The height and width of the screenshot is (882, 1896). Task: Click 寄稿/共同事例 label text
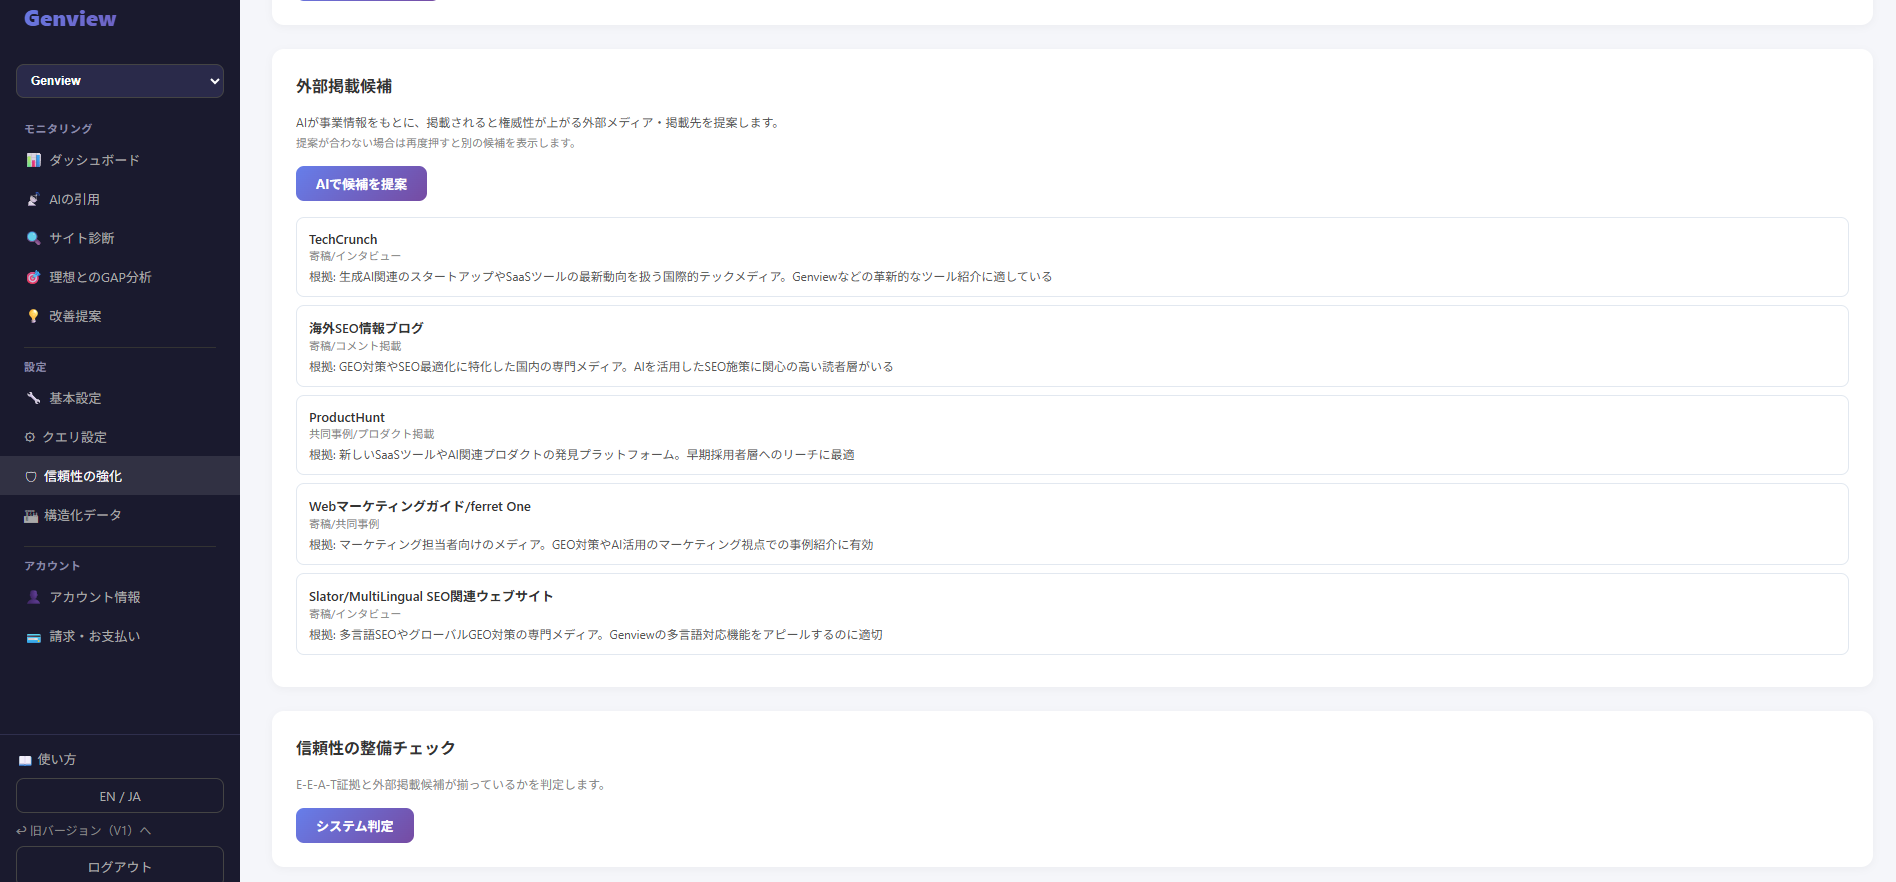pyautogui.click(x=344, y=524)
